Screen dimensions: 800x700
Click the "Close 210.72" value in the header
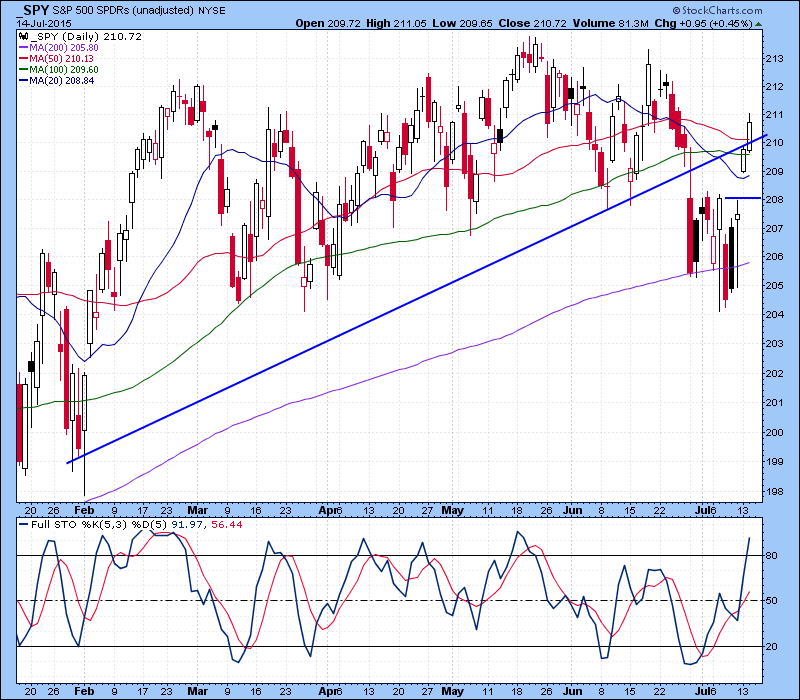(532, 23)
